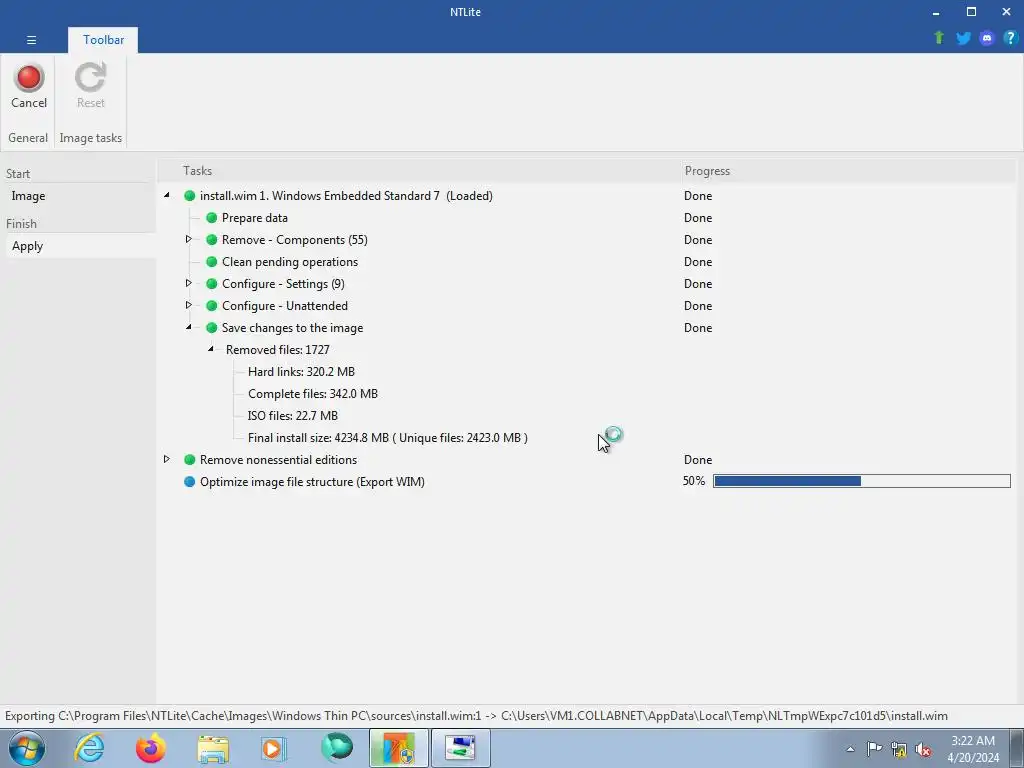Open the monitor app in taskbar
The image size is (1024, 768).
460,748
